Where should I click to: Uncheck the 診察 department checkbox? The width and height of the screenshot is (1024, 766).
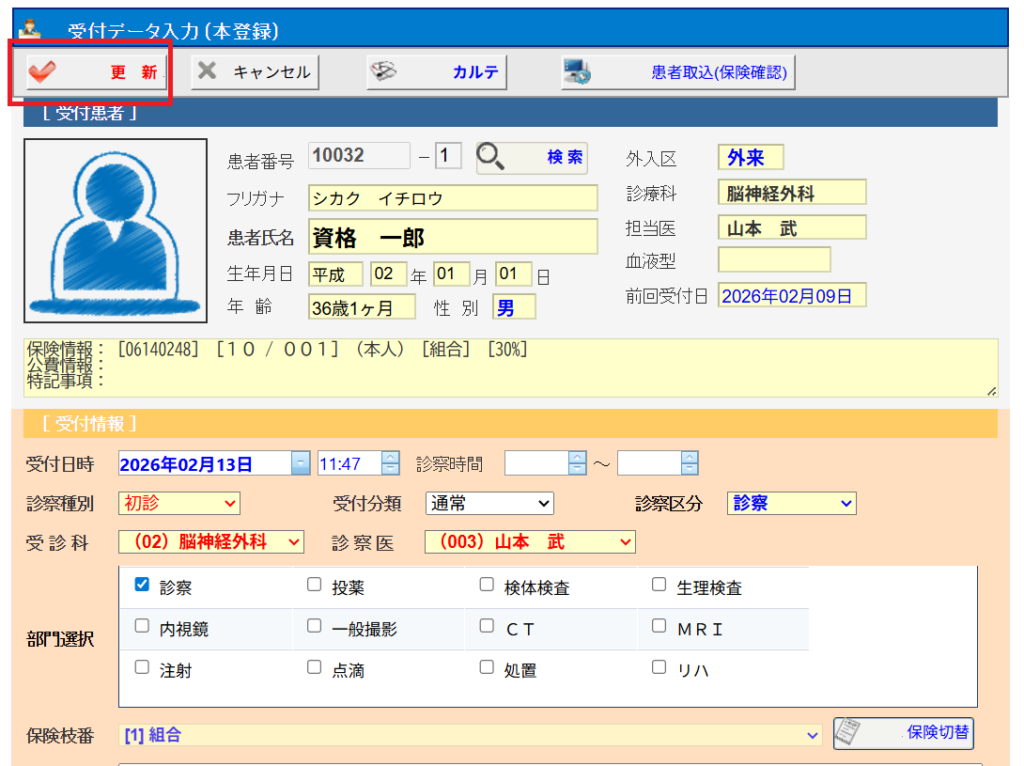coord(142,585)
